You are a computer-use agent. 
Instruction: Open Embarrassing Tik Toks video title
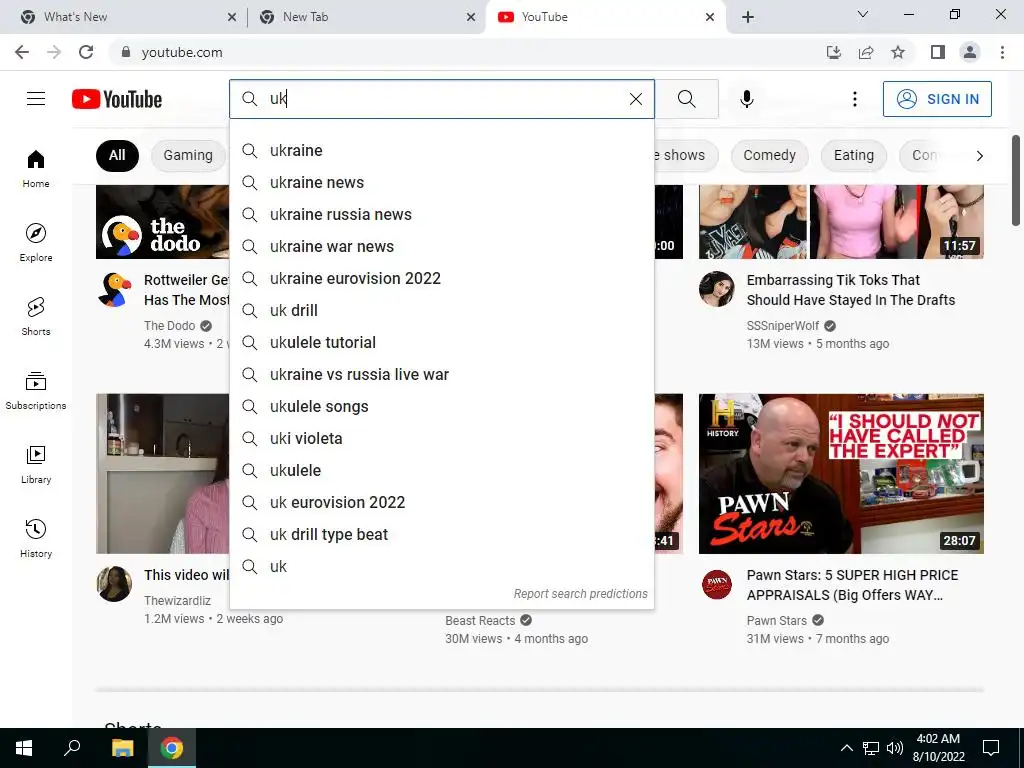click(x=850, y=290)
